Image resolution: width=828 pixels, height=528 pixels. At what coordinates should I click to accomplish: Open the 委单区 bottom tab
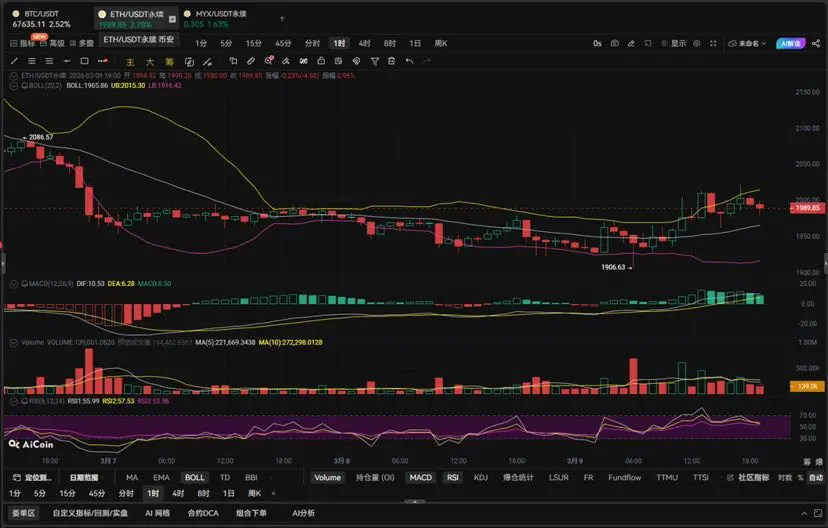pos(23,513)
